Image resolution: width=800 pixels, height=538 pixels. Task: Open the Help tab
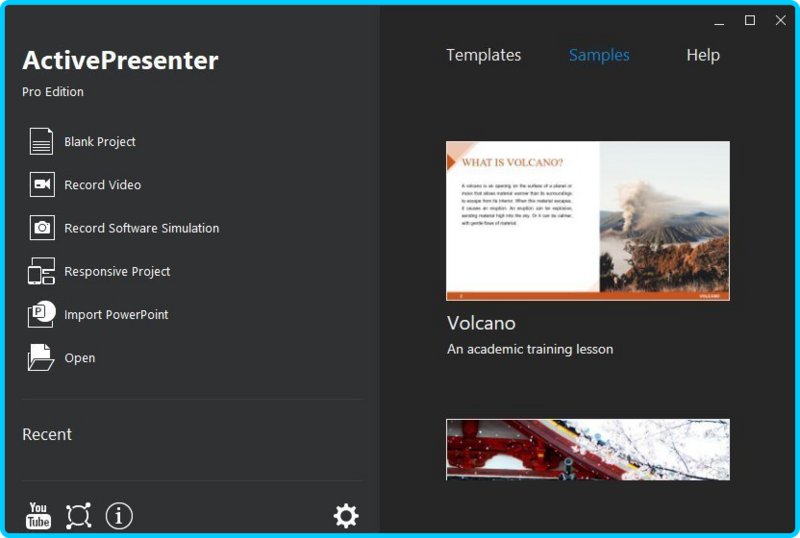pos(703,55)
